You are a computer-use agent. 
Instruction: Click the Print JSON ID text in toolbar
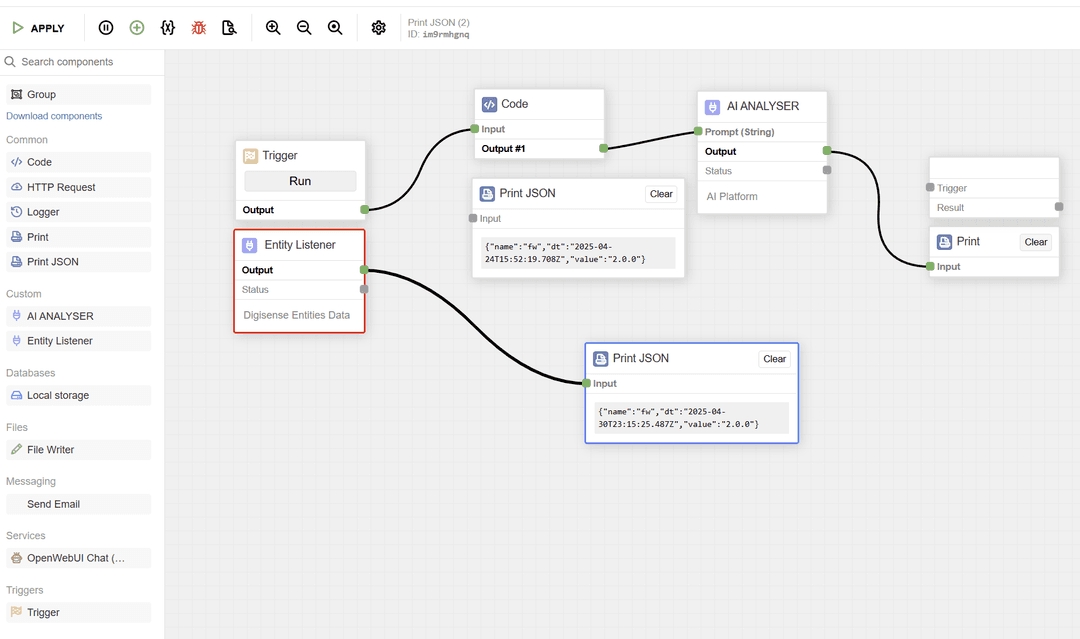pos(438,34)
